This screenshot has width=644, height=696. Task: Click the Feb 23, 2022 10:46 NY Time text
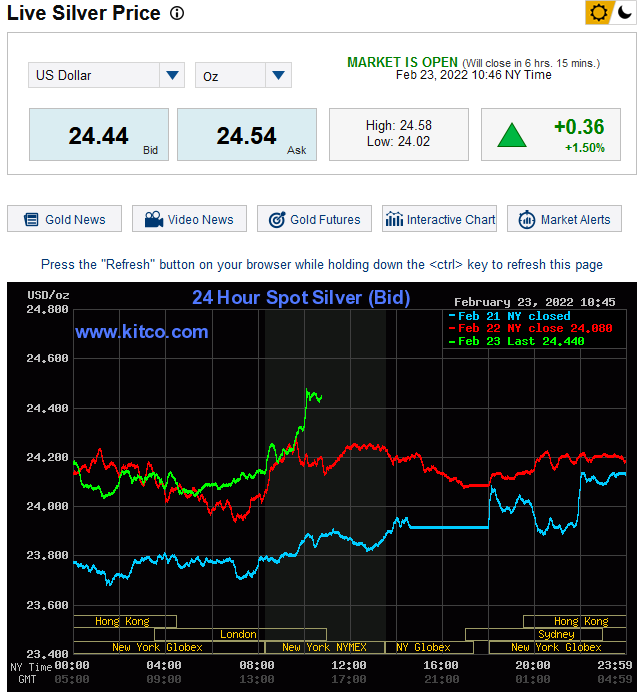[x=474, y=75]
